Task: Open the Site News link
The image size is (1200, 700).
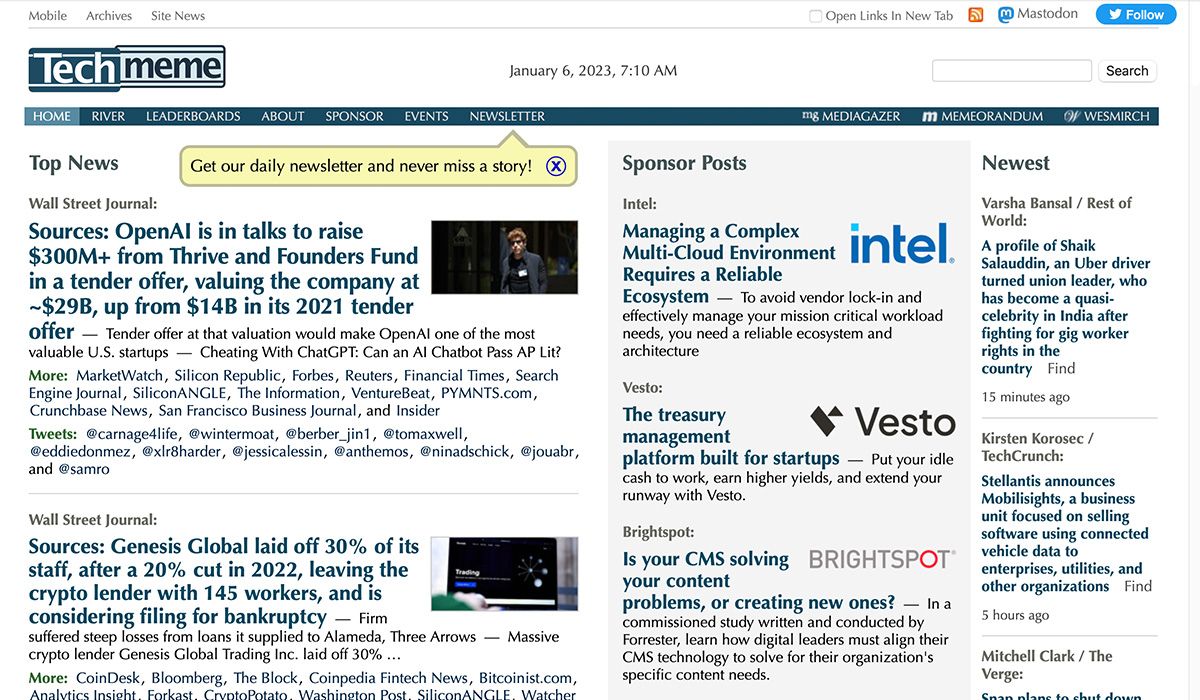Action: pyautogui.click(x=178, y=16)
